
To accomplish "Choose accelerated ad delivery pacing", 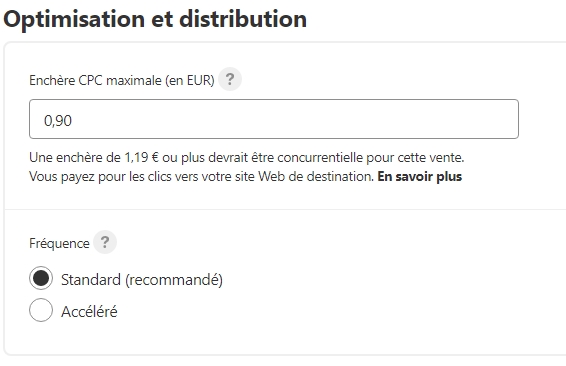I will (x=41, y=310).
